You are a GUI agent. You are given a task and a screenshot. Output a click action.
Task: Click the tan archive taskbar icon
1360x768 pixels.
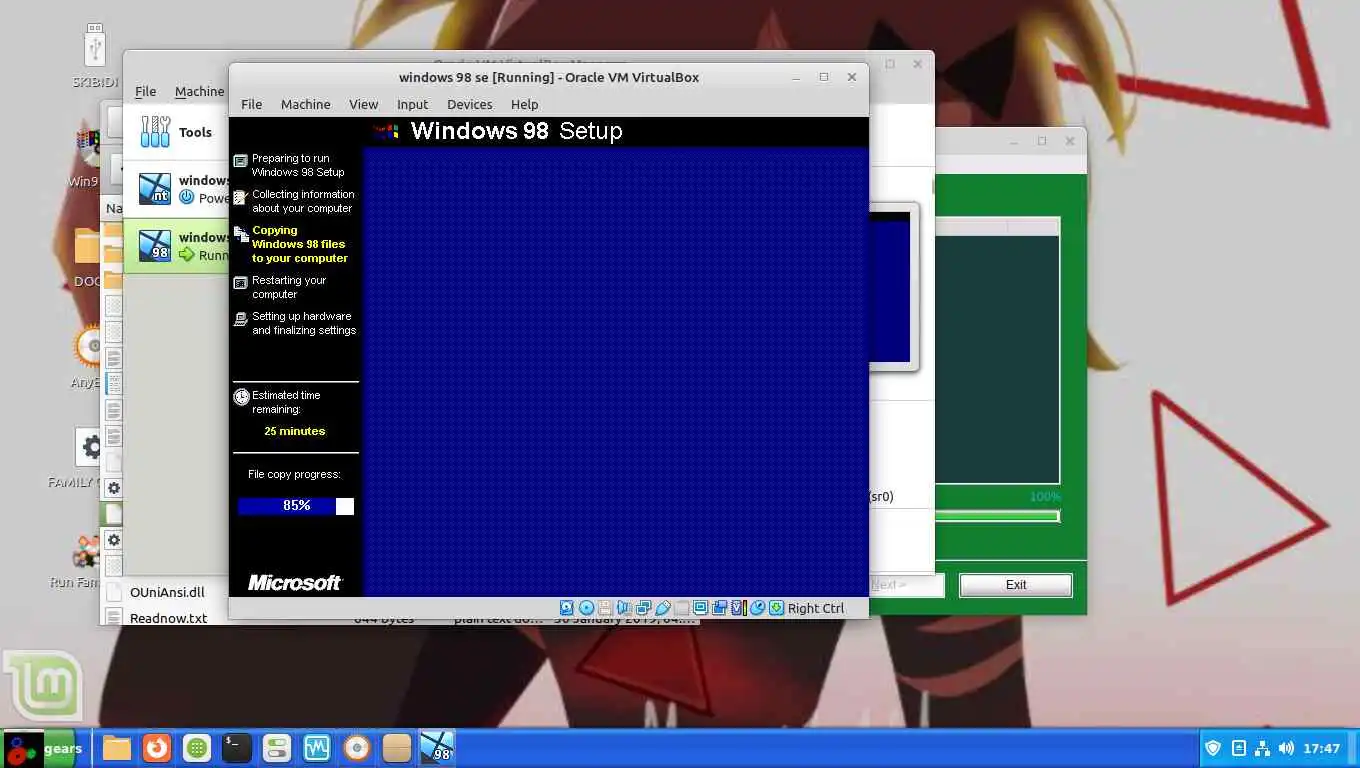pyautogui.click(x=397, y=748)
